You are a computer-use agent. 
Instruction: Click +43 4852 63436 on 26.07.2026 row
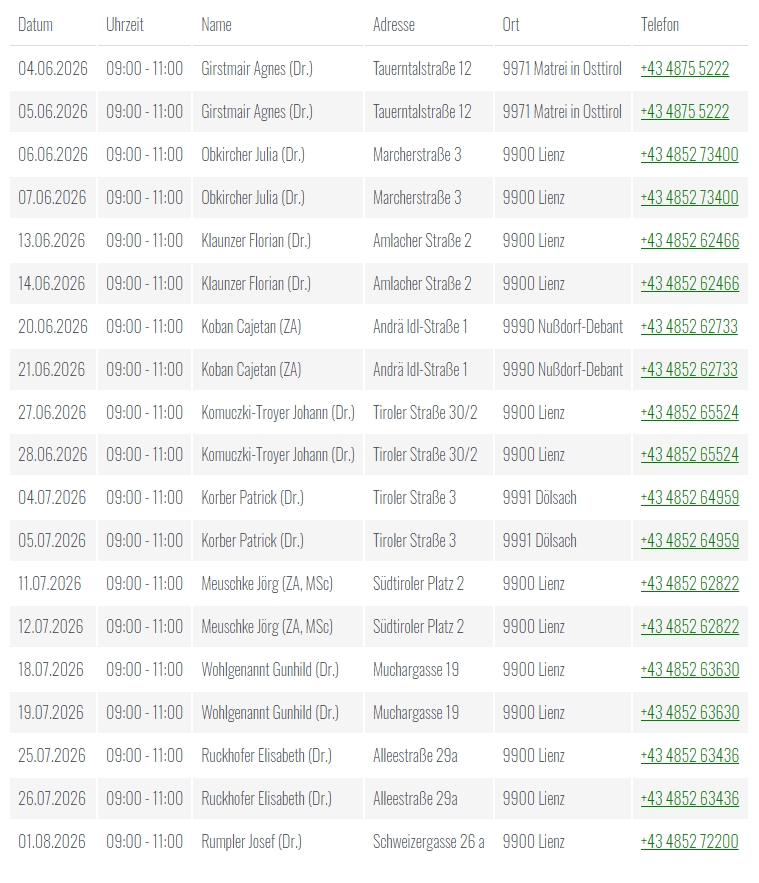pos(690,799)
